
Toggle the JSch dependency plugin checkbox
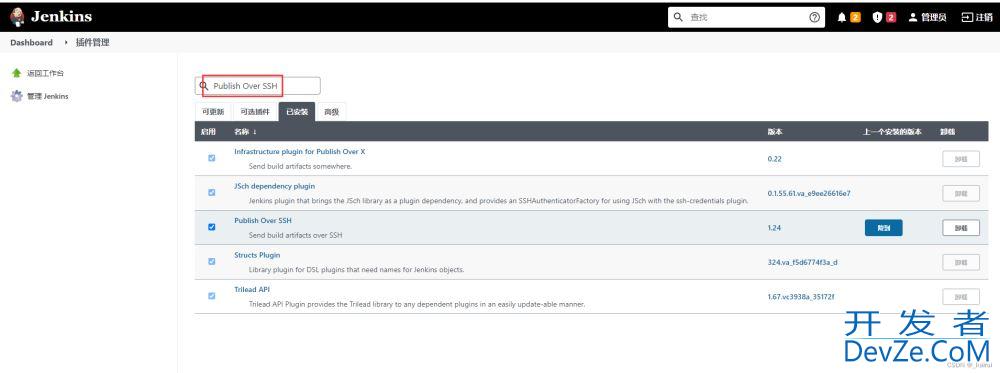click(212, 193)
